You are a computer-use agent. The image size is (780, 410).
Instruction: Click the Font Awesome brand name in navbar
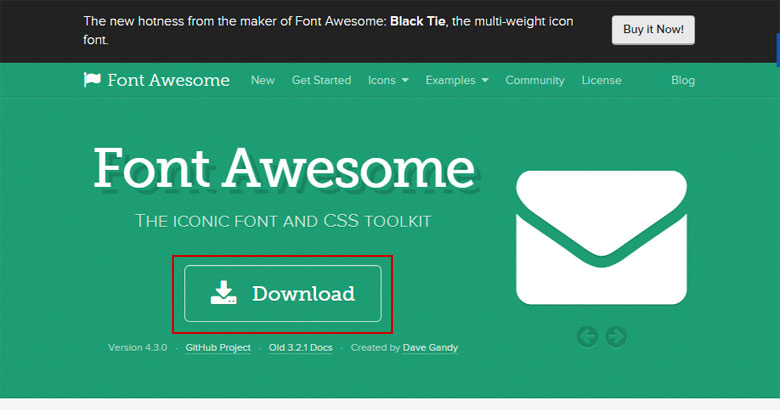(168, 80)
